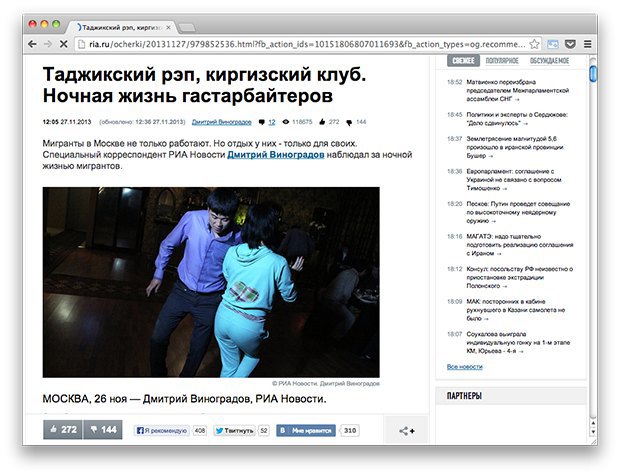Open 'Все новости' link in sidebar
Viewport: 620px width, 476px height.
[x=464, y=366]
